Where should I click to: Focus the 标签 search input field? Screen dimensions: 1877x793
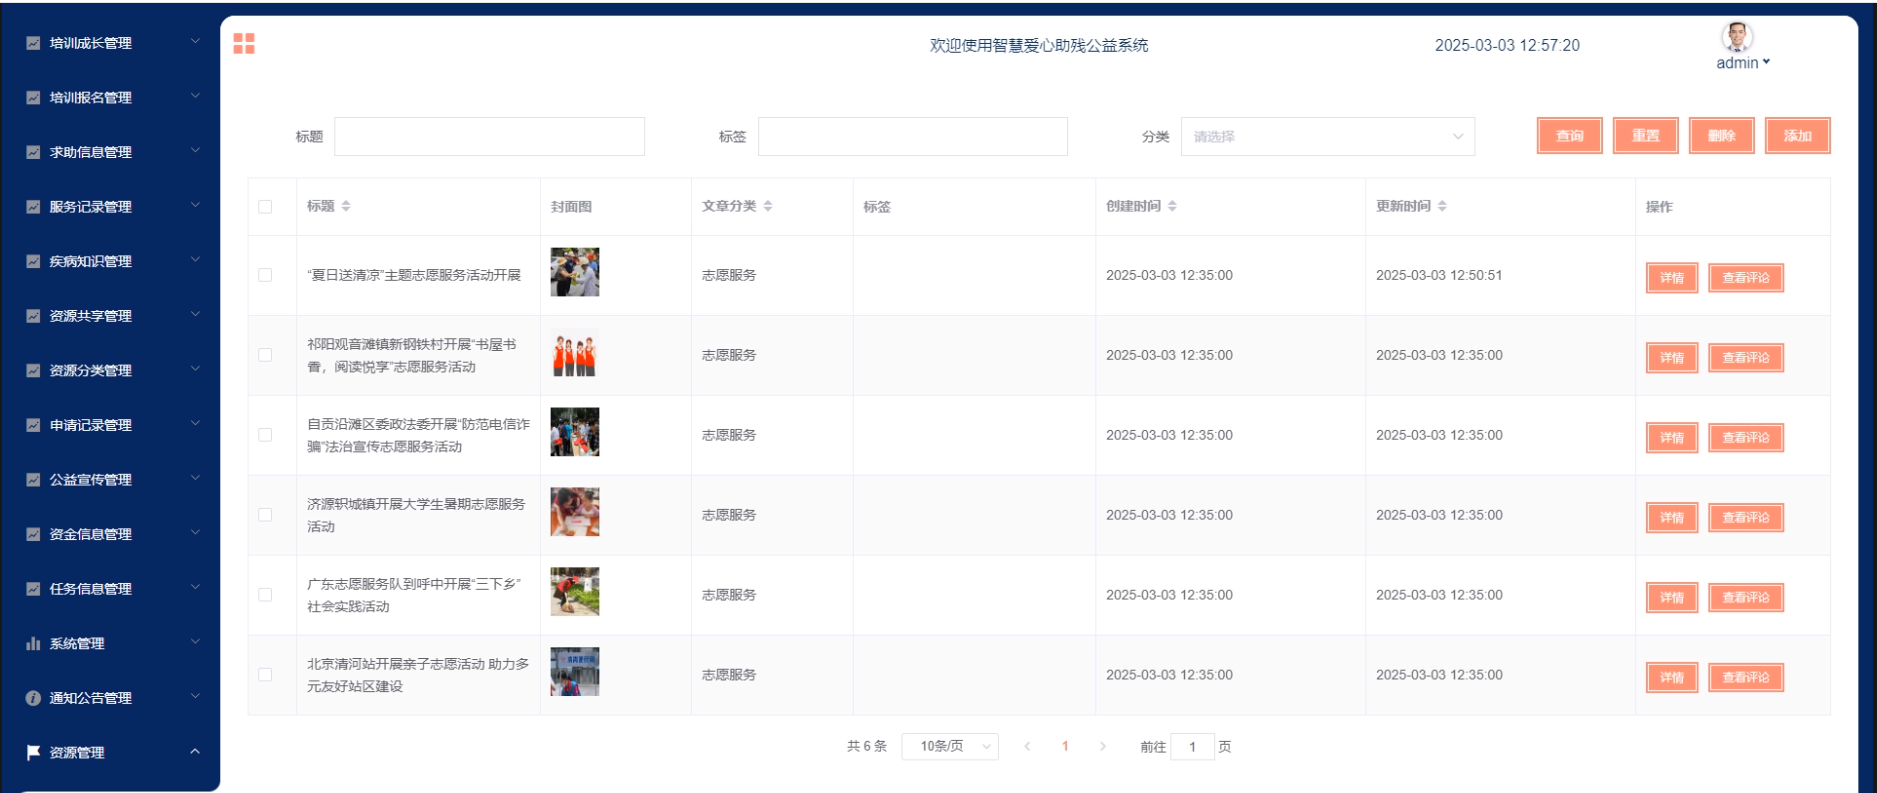coord(913,137)
